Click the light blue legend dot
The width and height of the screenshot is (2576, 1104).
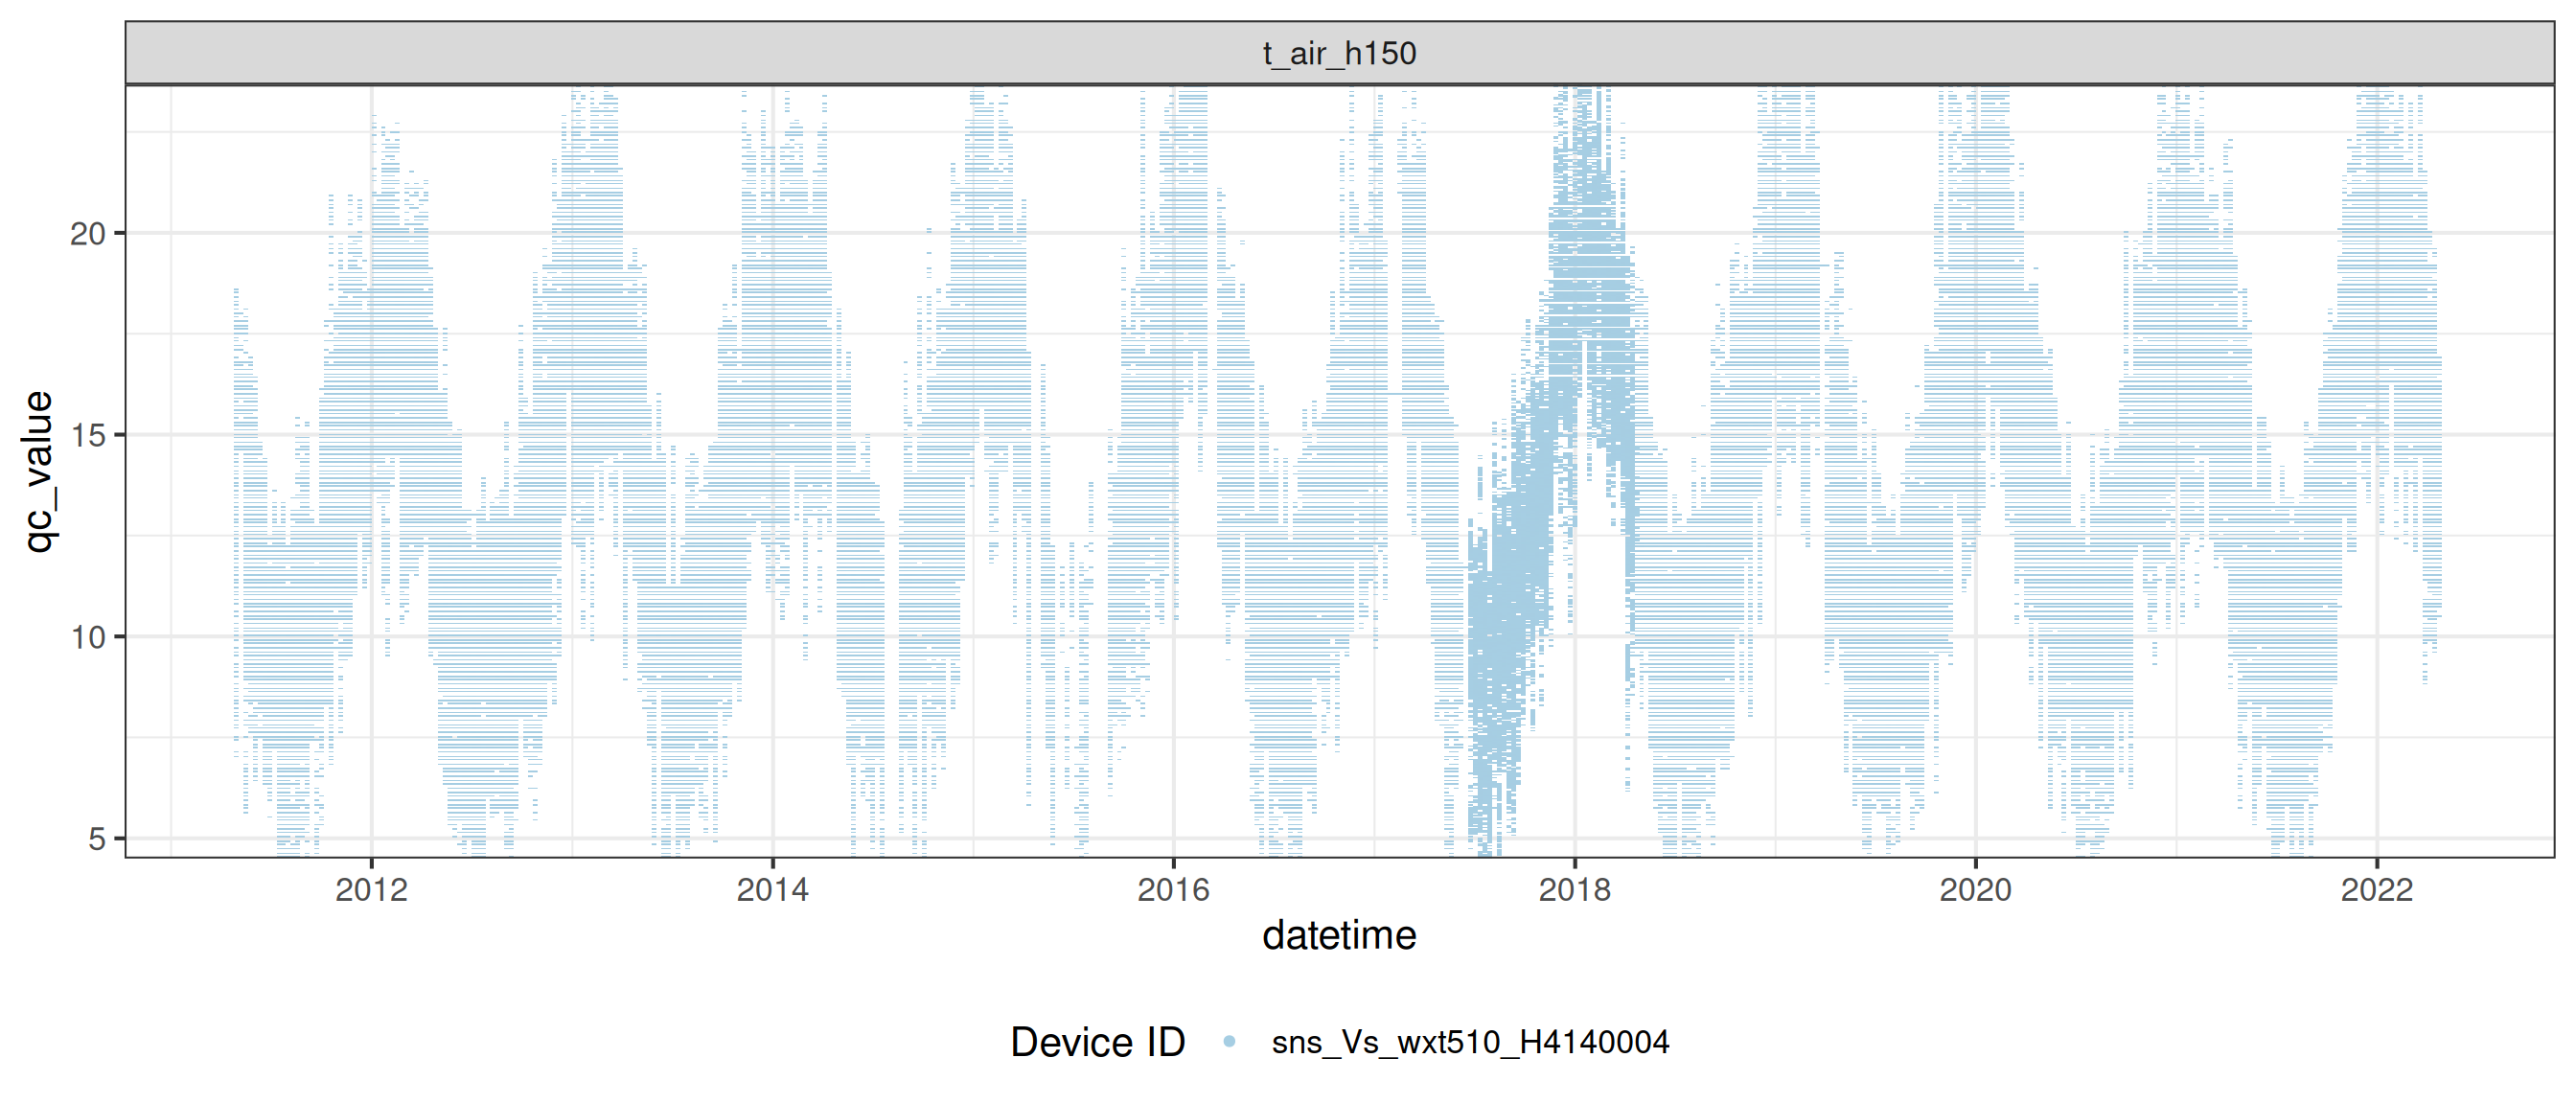(x=1229, y=1042)
